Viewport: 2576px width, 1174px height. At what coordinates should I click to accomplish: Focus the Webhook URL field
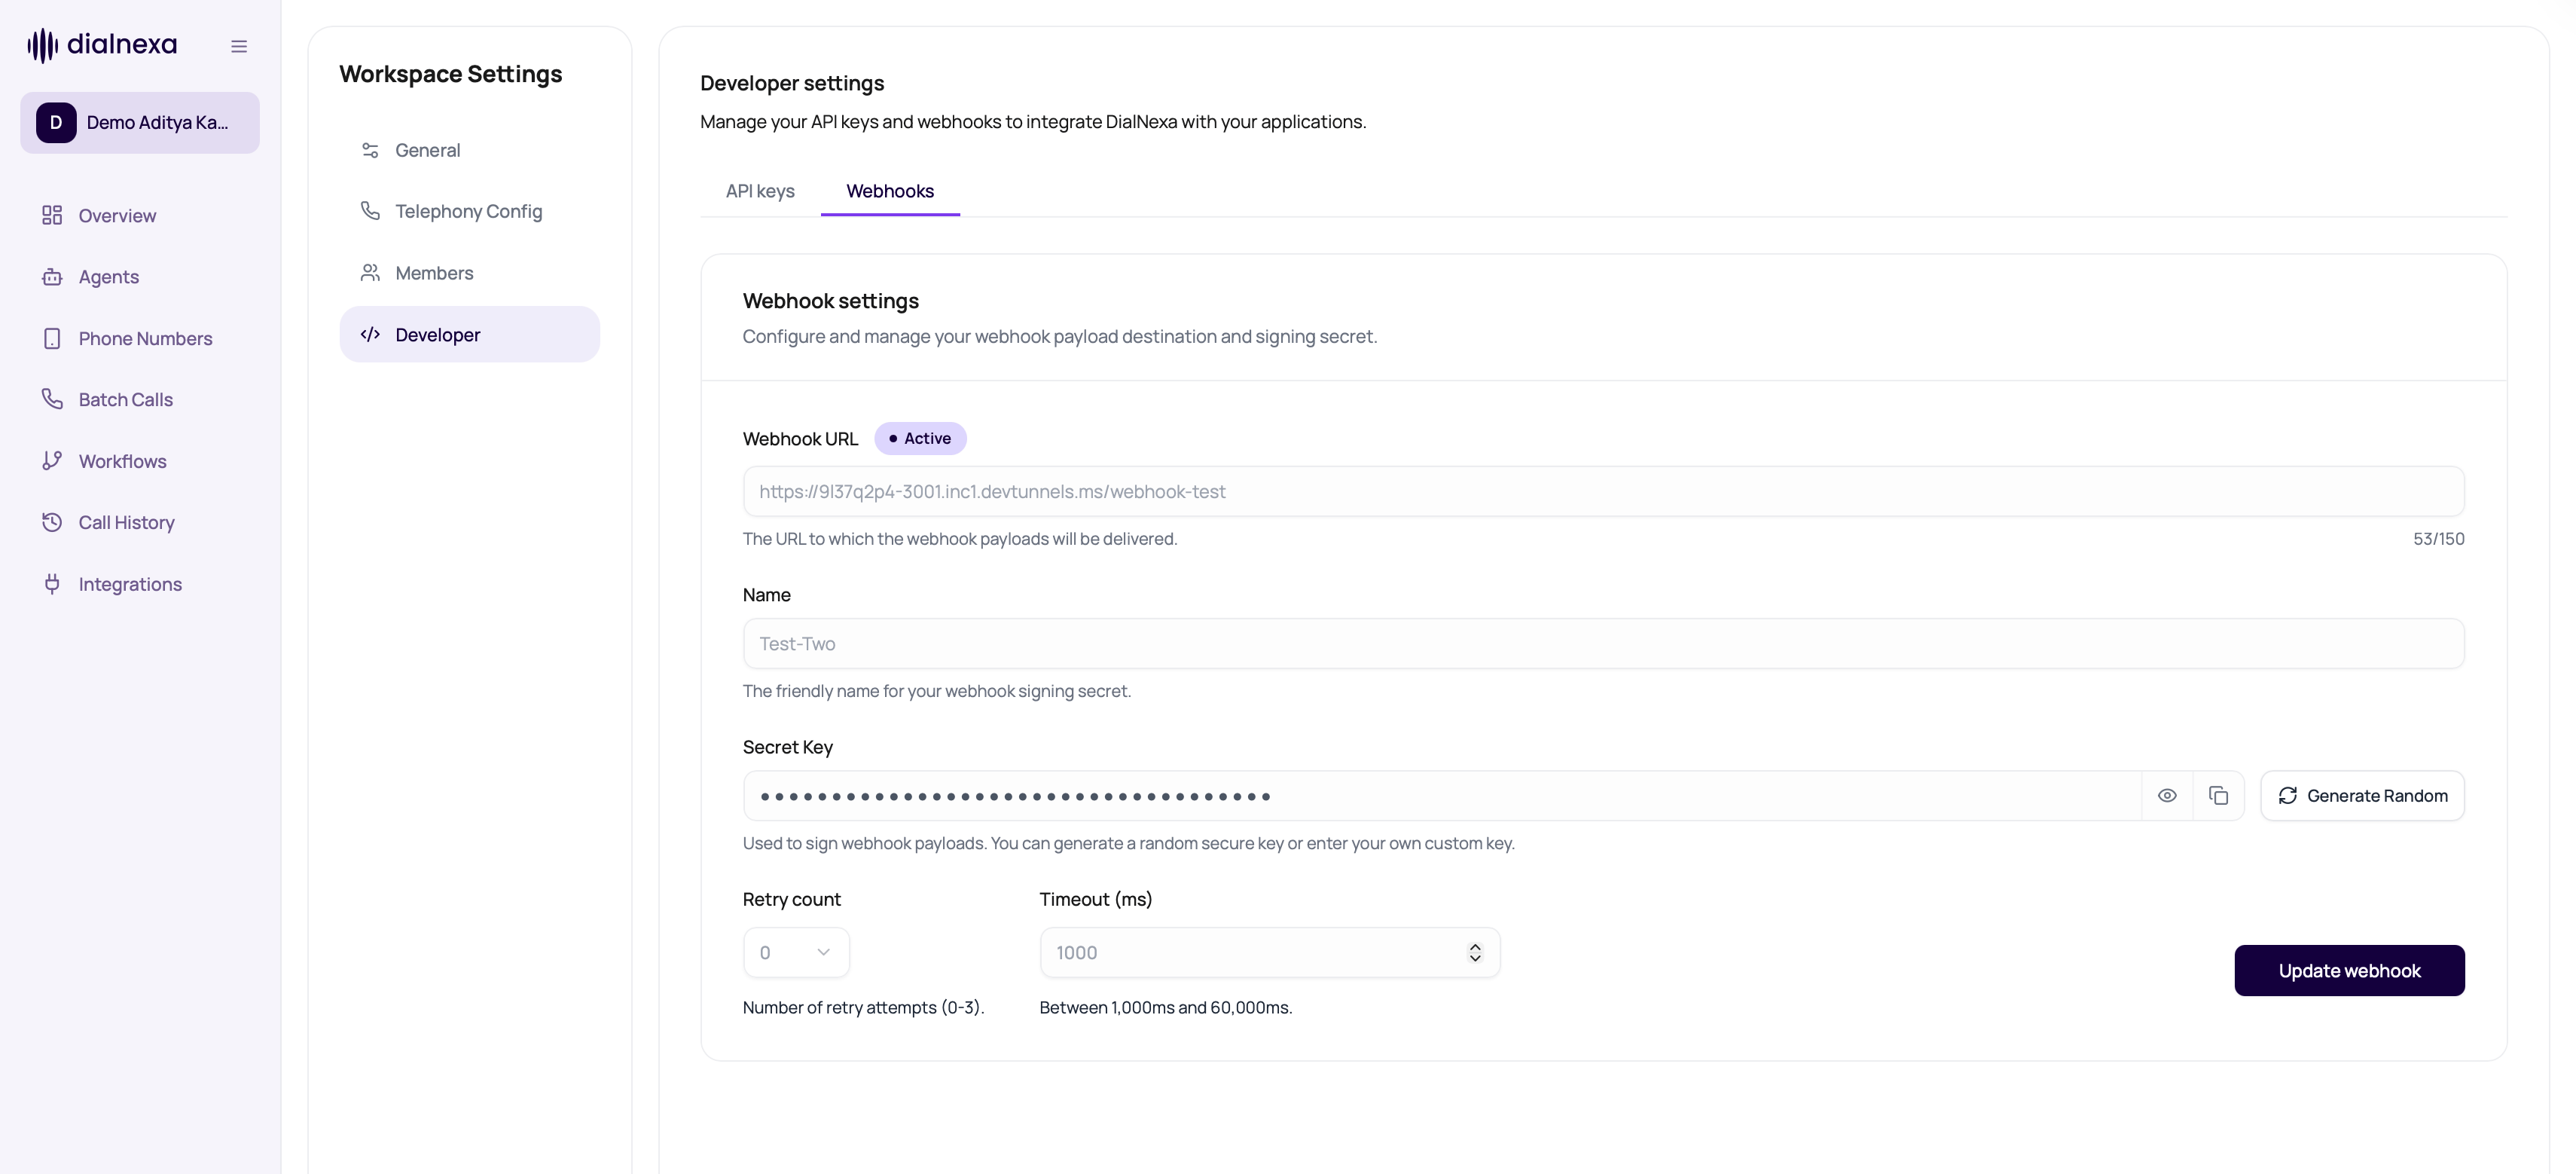1603,491
